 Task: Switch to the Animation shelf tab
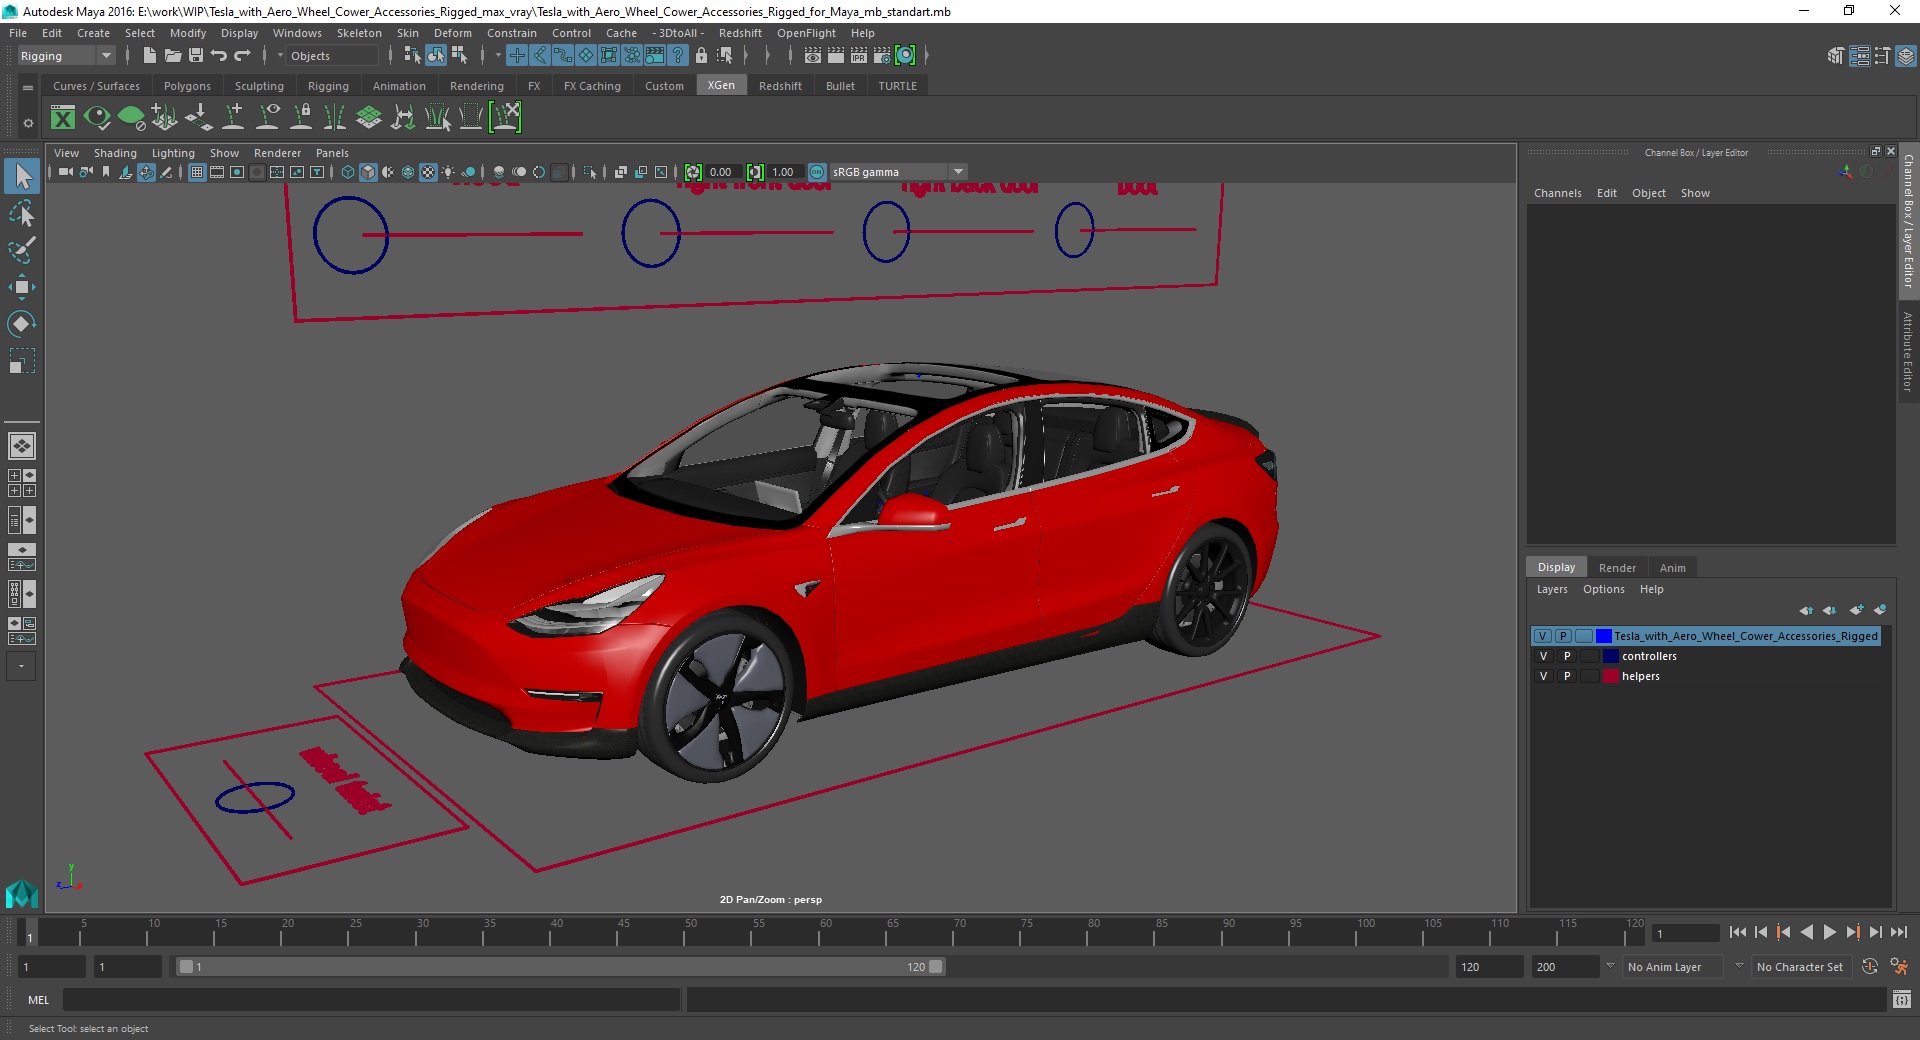tap(399, 86)
